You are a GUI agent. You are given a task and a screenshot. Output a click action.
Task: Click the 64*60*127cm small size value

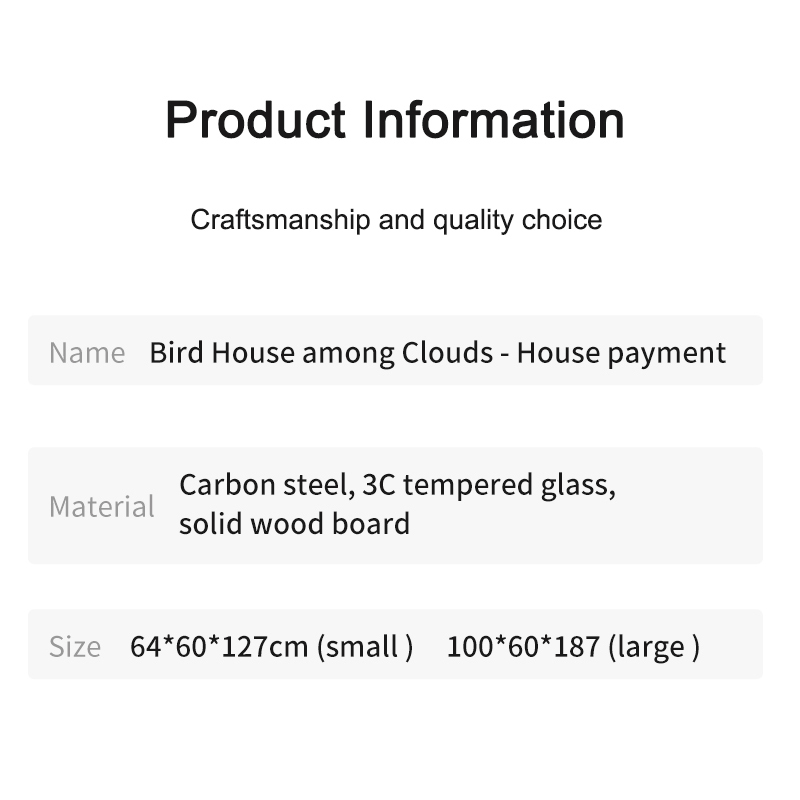220,646
